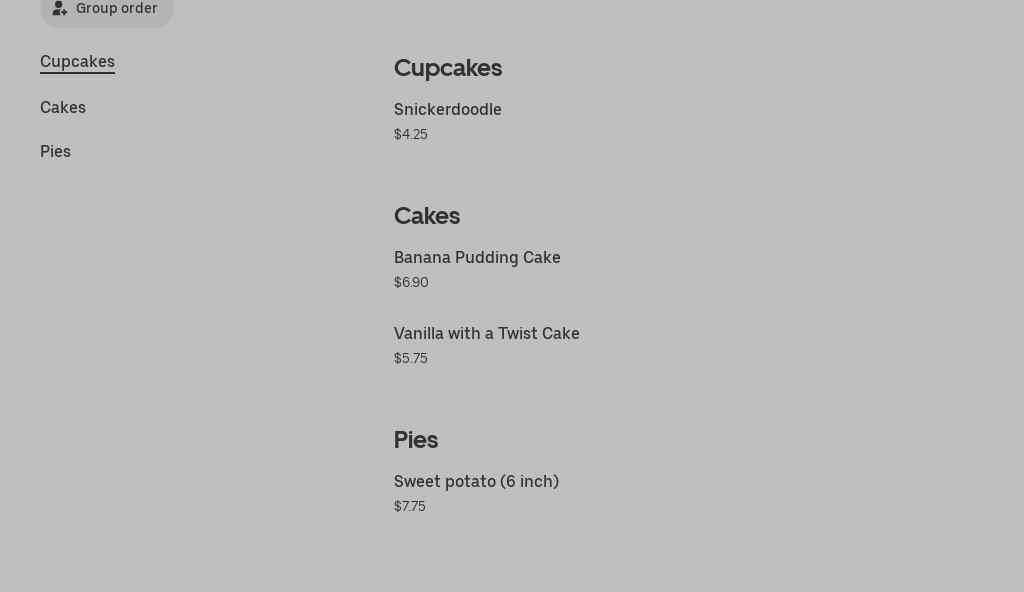Open the Sweet potato (6 inch) pie item
The width and height of the screenshot is (1024, 592).
point(476,481)
